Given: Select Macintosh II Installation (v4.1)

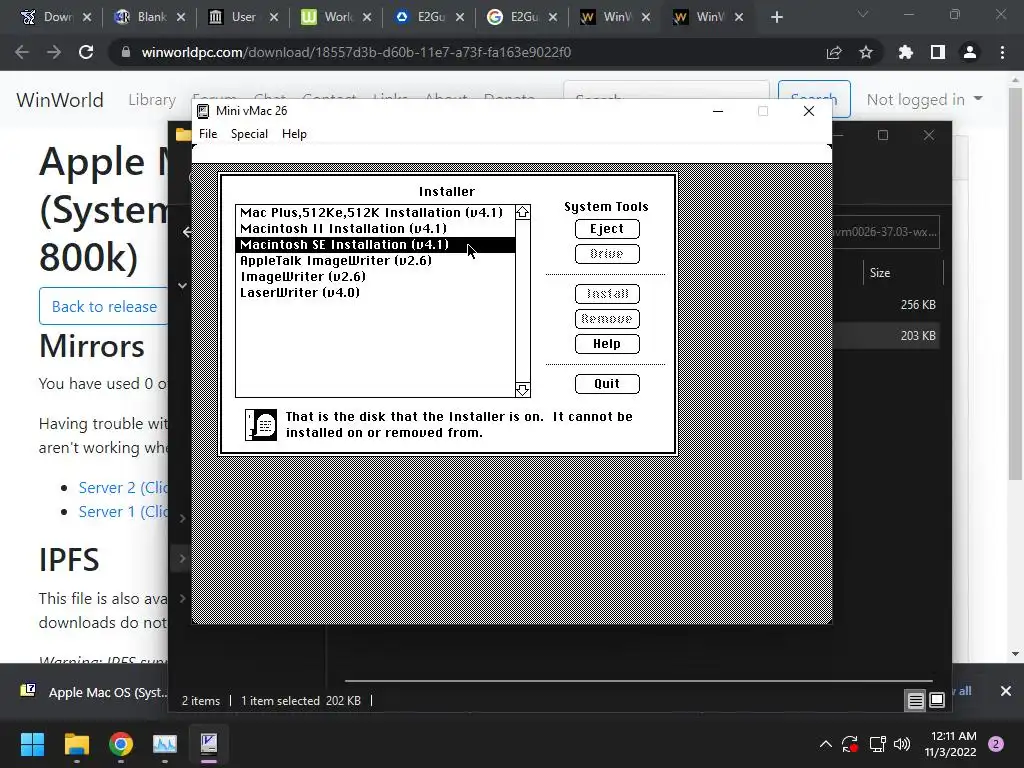Looking at the screenshot, I should pos(375,229).
